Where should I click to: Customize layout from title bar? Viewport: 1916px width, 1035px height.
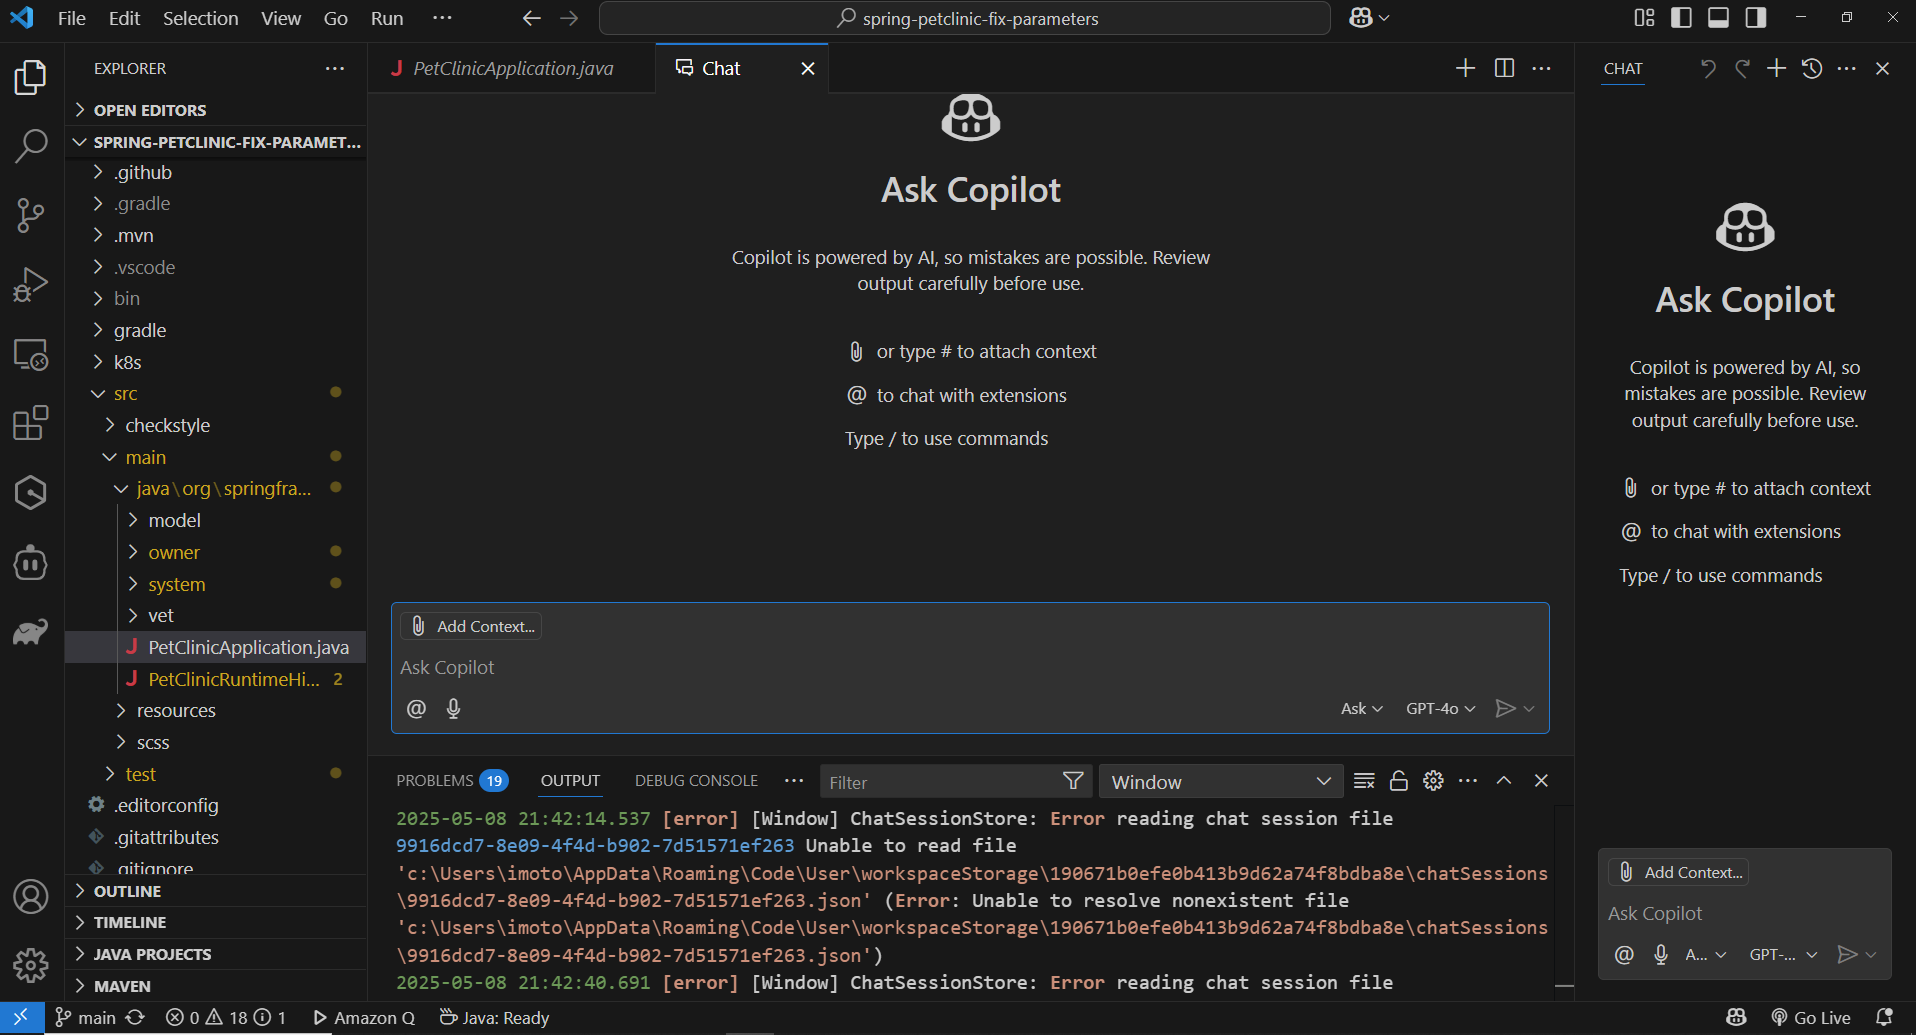(x=1644, y=18)
